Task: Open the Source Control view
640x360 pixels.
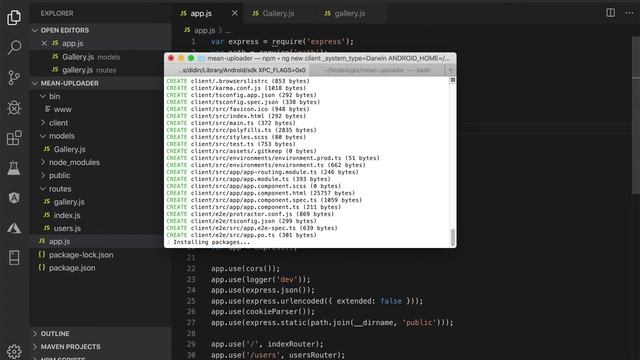Action: point(14,77)
